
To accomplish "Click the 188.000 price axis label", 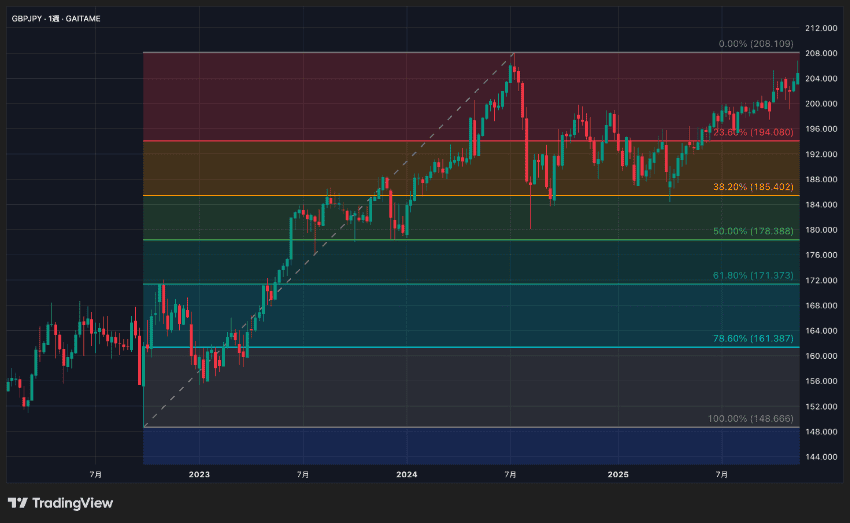I will coord(821,179).
